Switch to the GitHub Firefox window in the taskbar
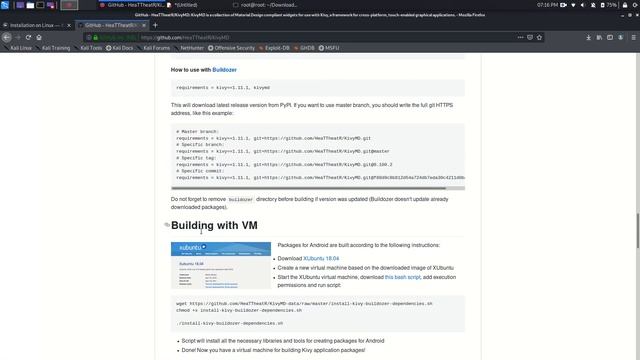 point(131,5)
